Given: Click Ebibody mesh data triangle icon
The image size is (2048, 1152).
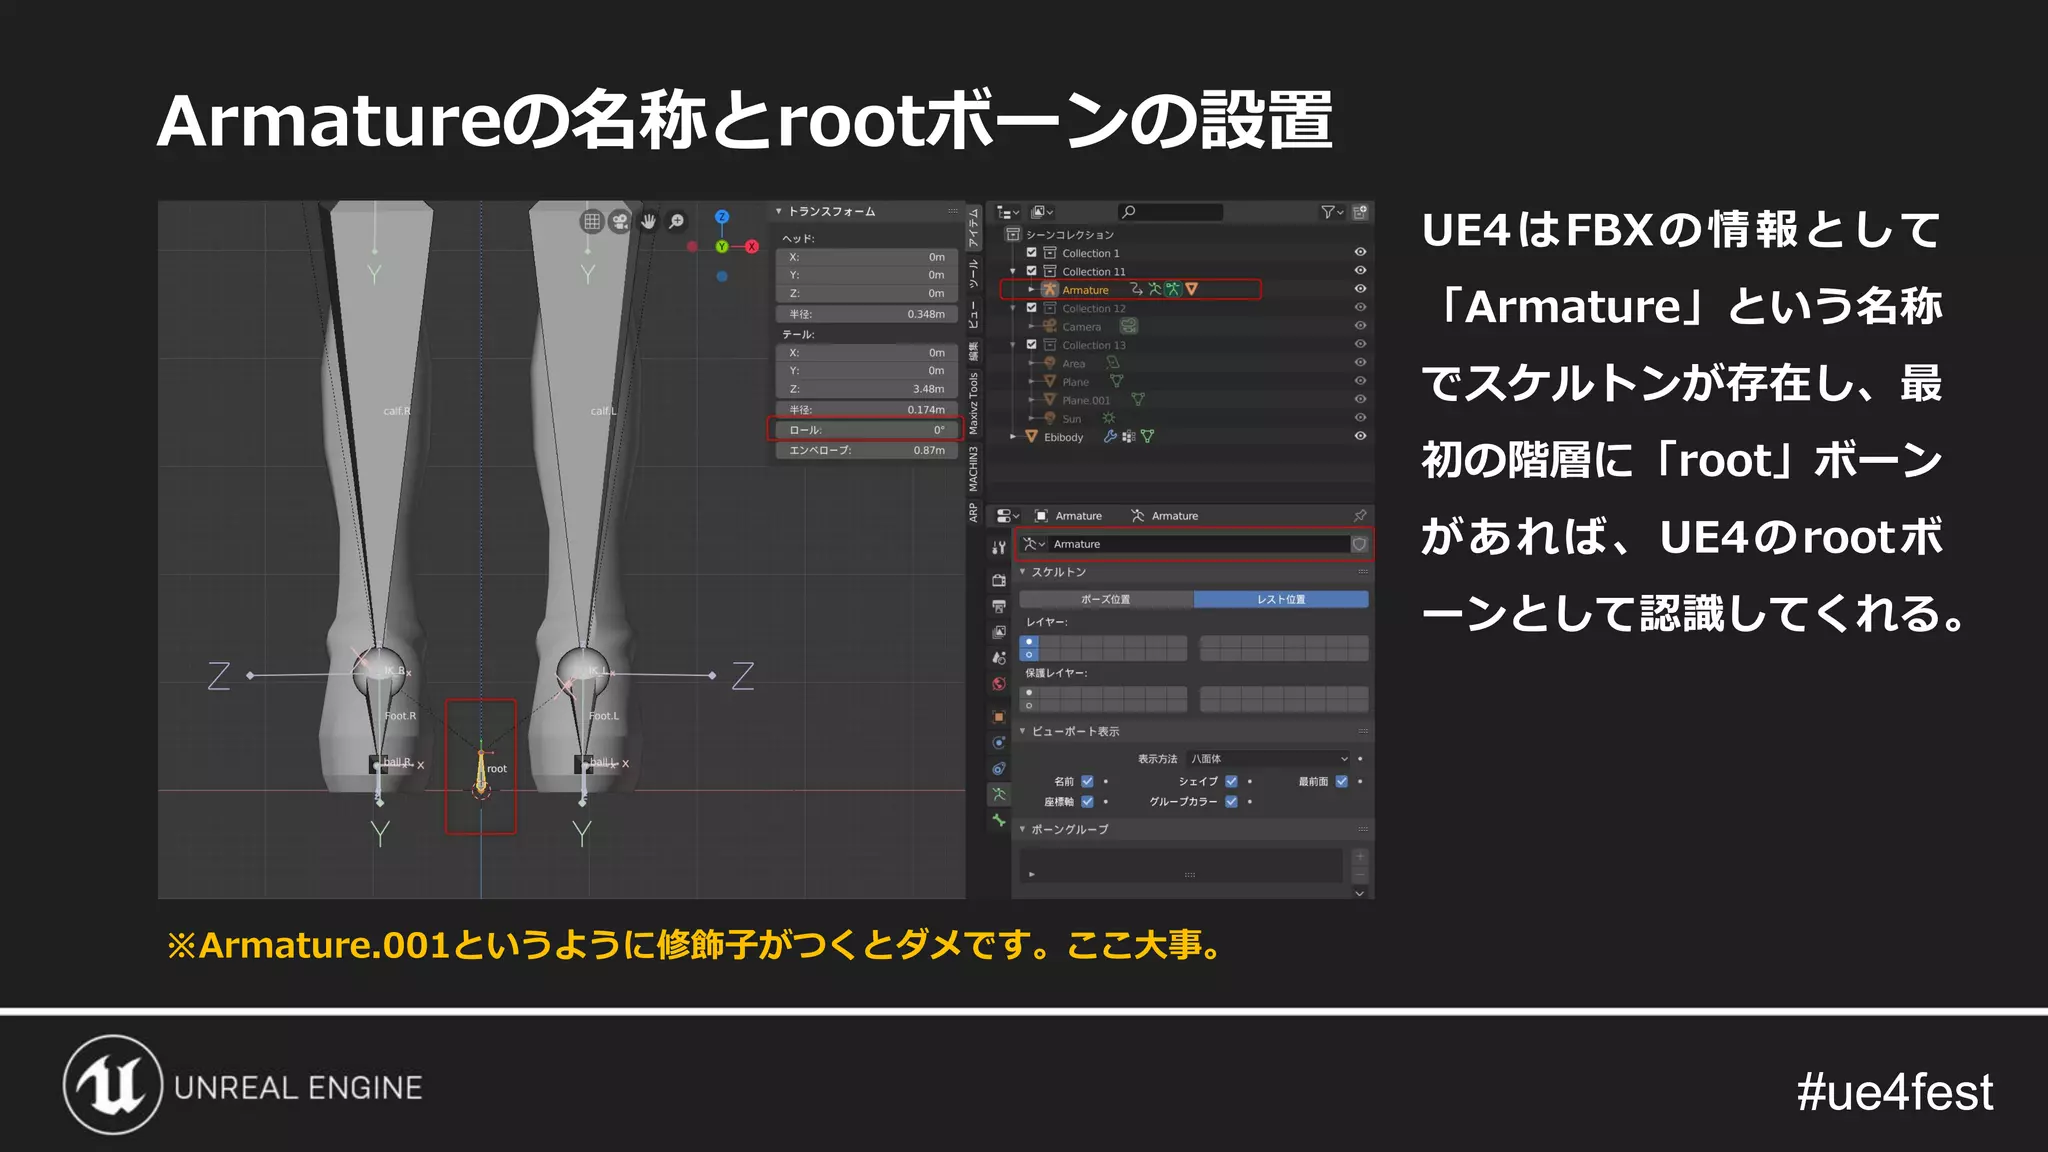Looking at the screenshot, I should pyautogui.click(x=1147, y=437).
